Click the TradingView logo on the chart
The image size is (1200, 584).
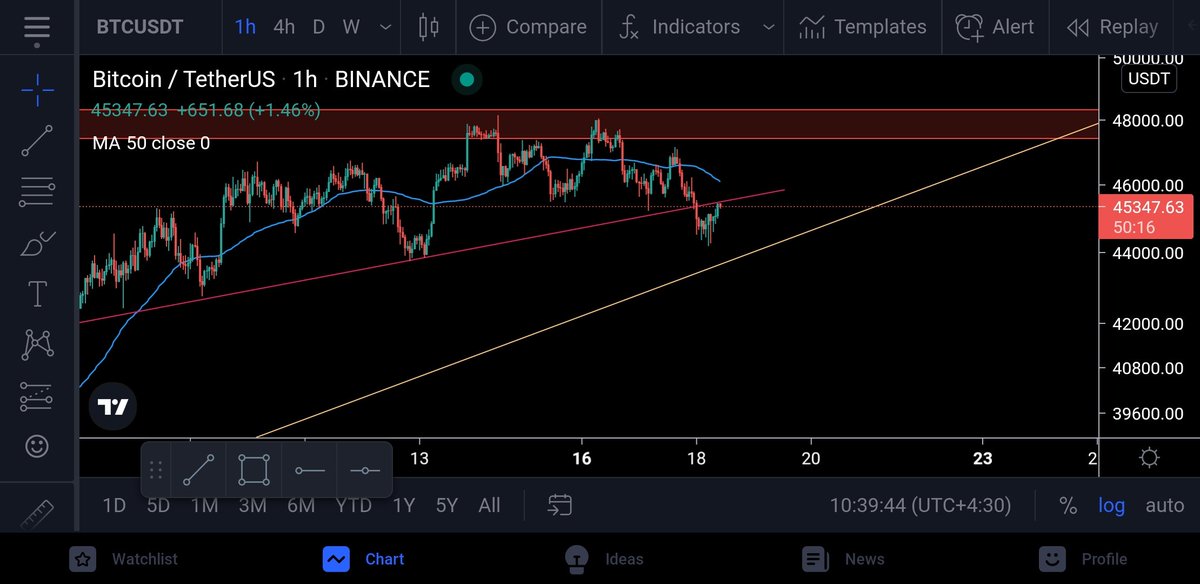(113, 407)
